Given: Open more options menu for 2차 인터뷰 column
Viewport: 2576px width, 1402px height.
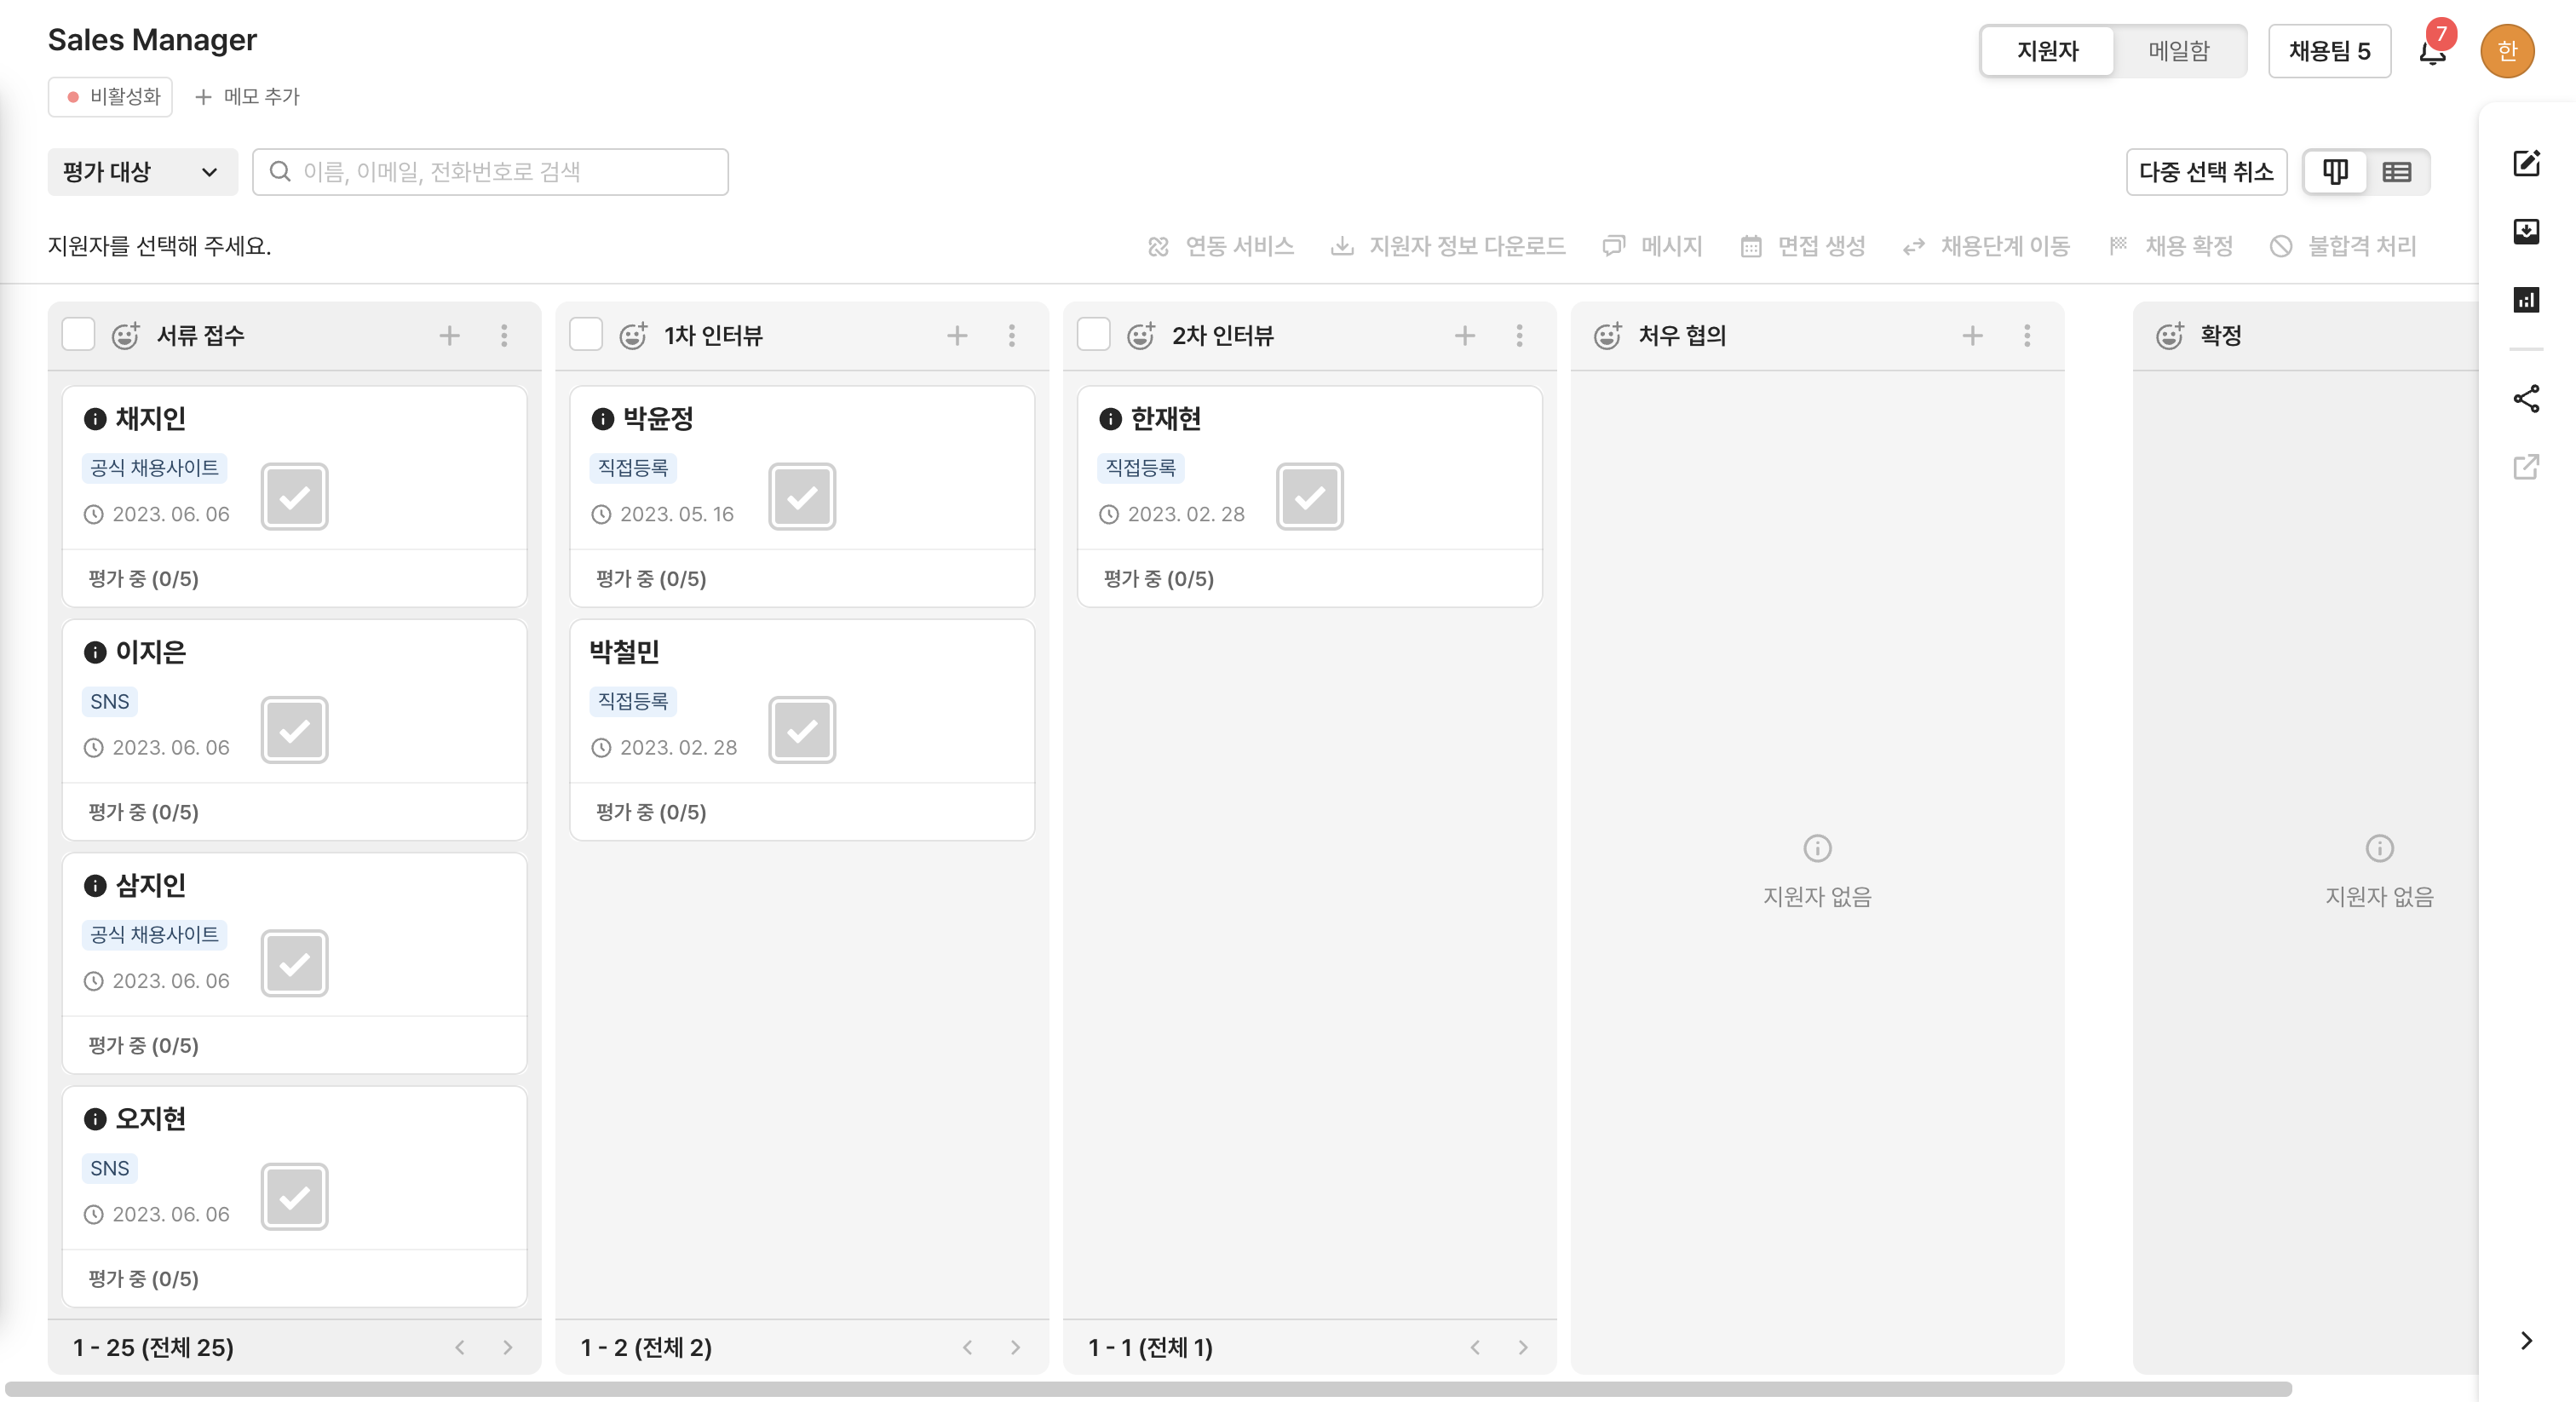Looking at the screenshot, I should [1520, 335].
